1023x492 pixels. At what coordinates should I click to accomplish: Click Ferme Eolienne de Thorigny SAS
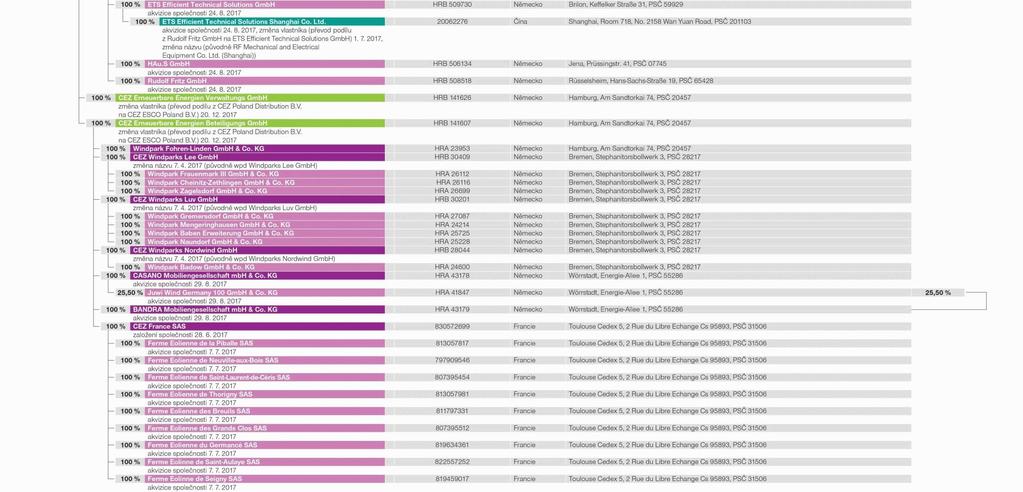(200, 395)
